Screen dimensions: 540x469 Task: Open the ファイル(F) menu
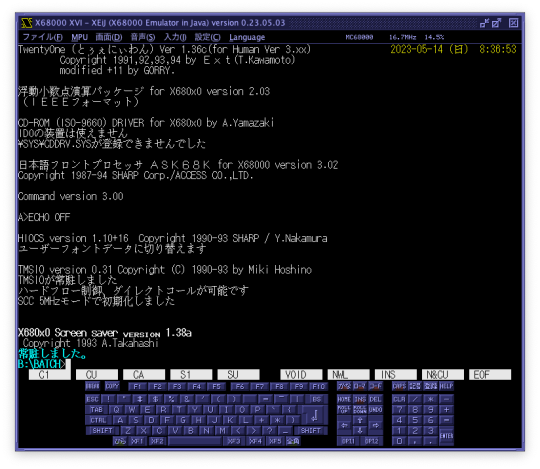[x=42, y=37]
